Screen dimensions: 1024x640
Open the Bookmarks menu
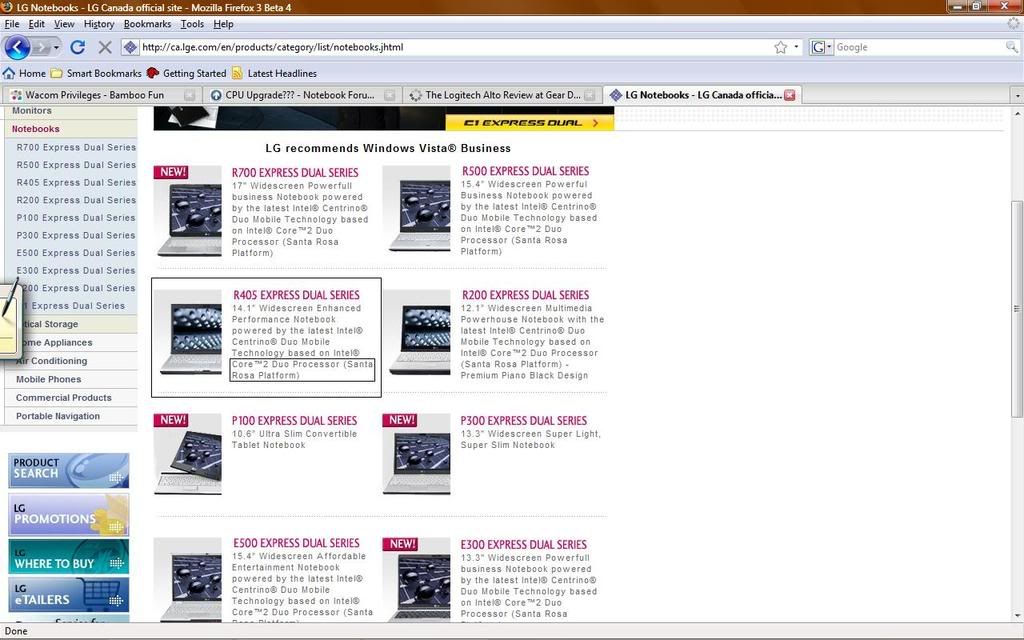click(x=148, y=24)
